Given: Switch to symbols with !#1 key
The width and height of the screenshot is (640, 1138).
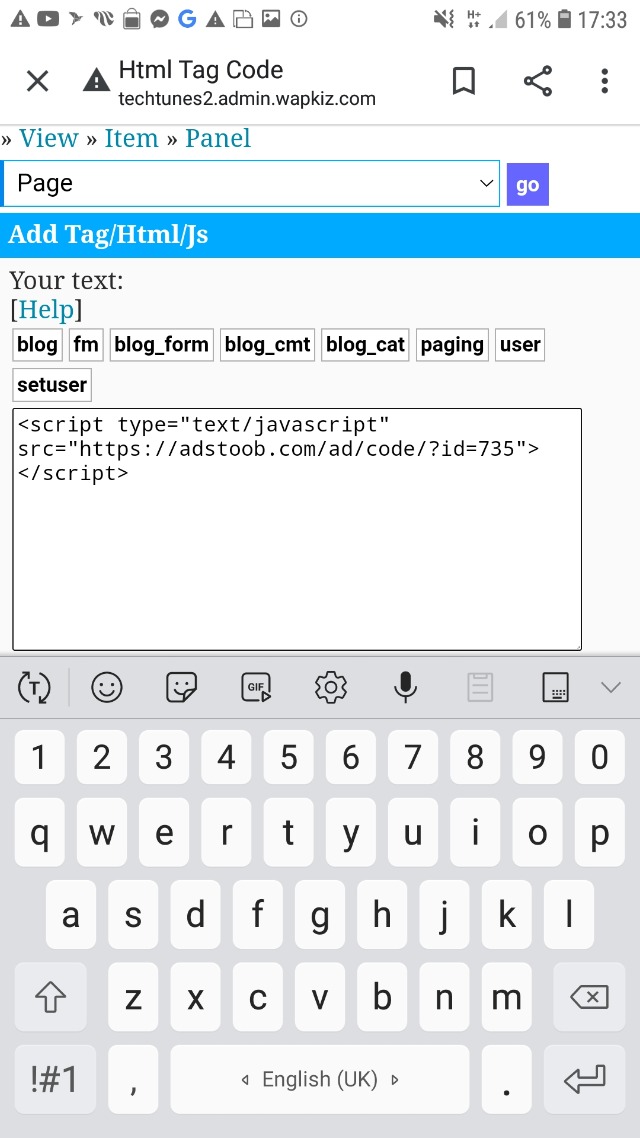Looking at the screenshot, I should (x=55, y=1080).
